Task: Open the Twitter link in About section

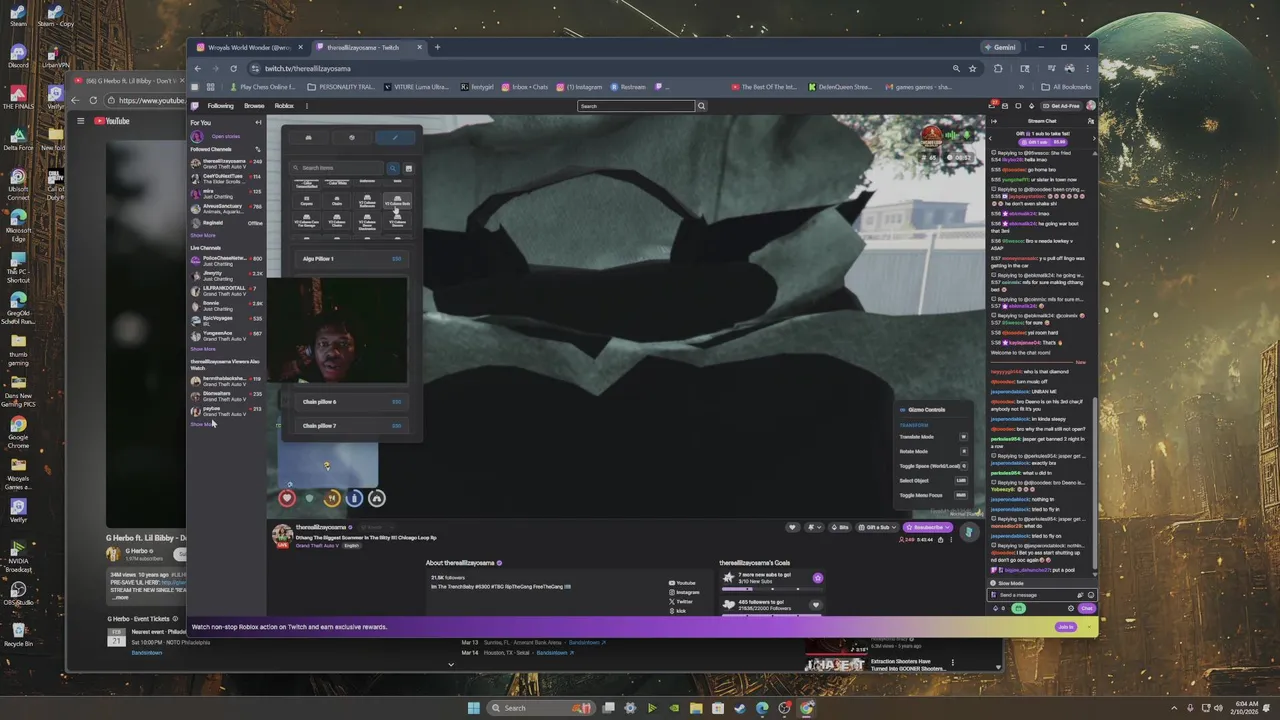Action: click(x=681, y=602)
